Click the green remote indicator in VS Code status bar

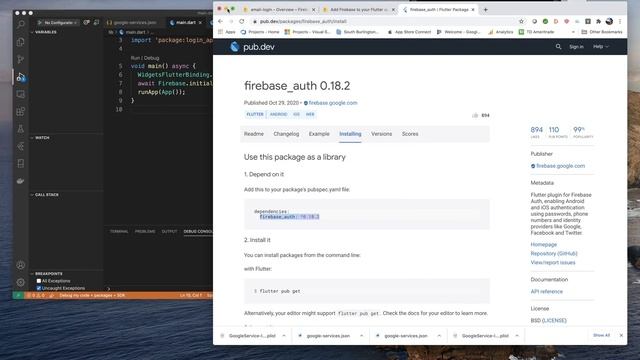click(x=18, y=295)
